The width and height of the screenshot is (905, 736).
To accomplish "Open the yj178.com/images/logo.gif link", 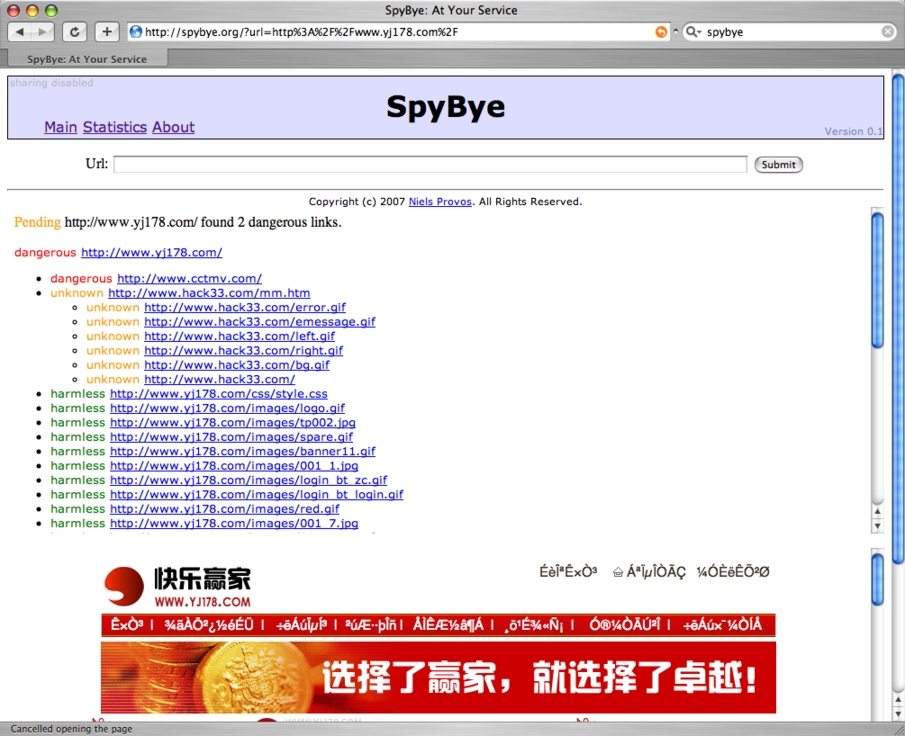I will pos(227,408).
